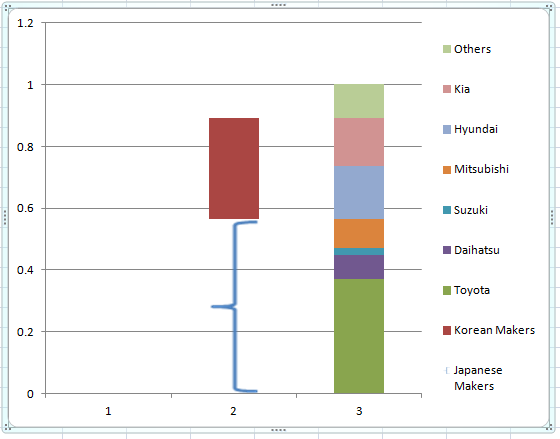Viewport: 560px width, 439px height.
Task: Click the Mitsubishi legend swatch
Action: [x=447, y=170]
